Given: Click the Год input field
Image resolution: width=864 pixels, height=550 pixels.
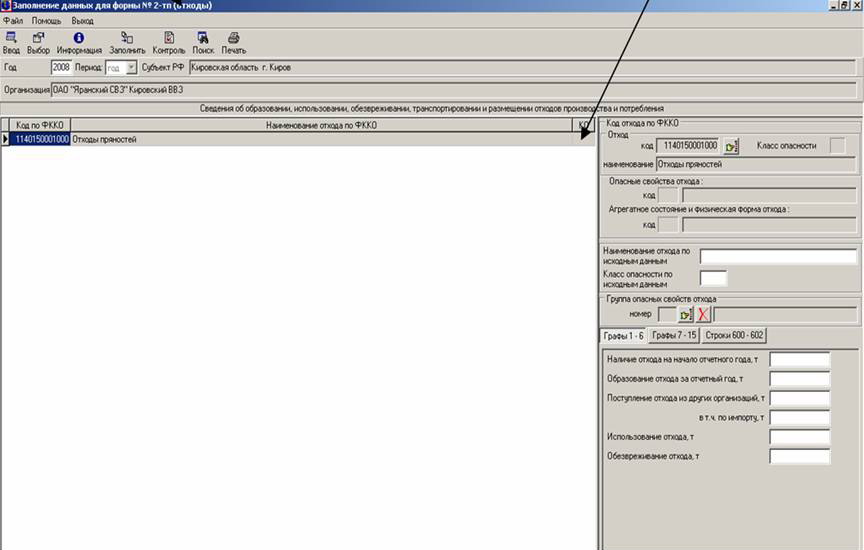Looking at the screenshot, I should click(61, 68).
